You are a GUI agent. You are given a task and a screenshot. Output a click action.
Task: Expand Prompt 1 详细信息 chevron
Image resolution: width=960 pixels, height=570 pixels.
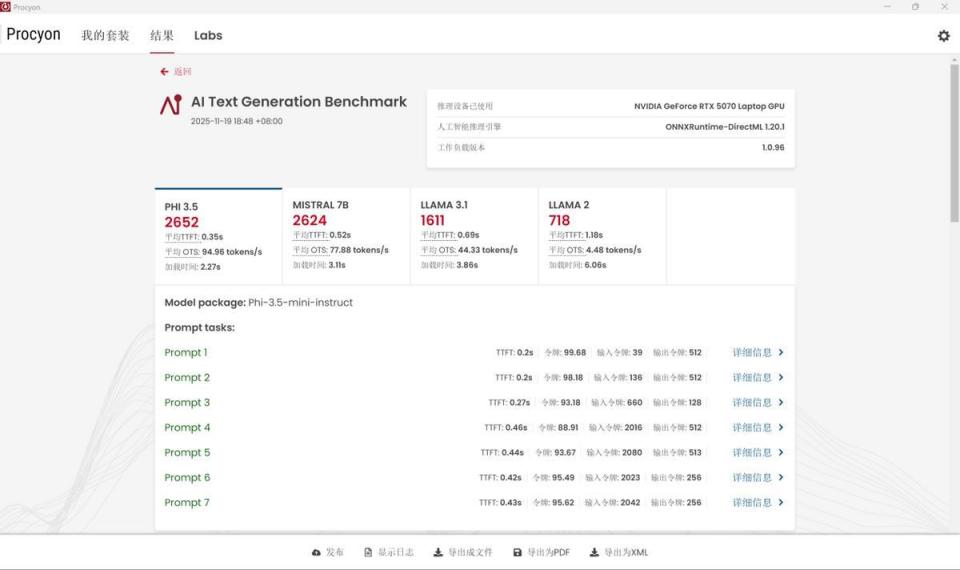pyautogui.click(x=781, y=353)
